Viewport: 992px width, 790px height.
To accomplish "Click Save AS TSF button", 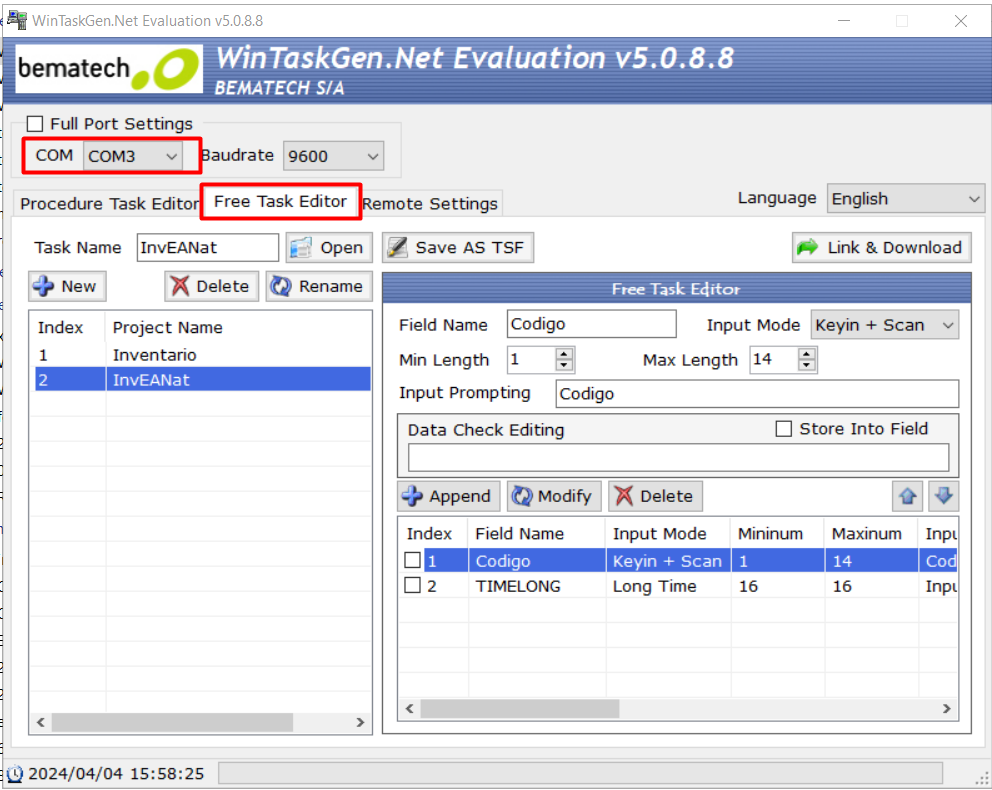I will (x=457, y=247).
